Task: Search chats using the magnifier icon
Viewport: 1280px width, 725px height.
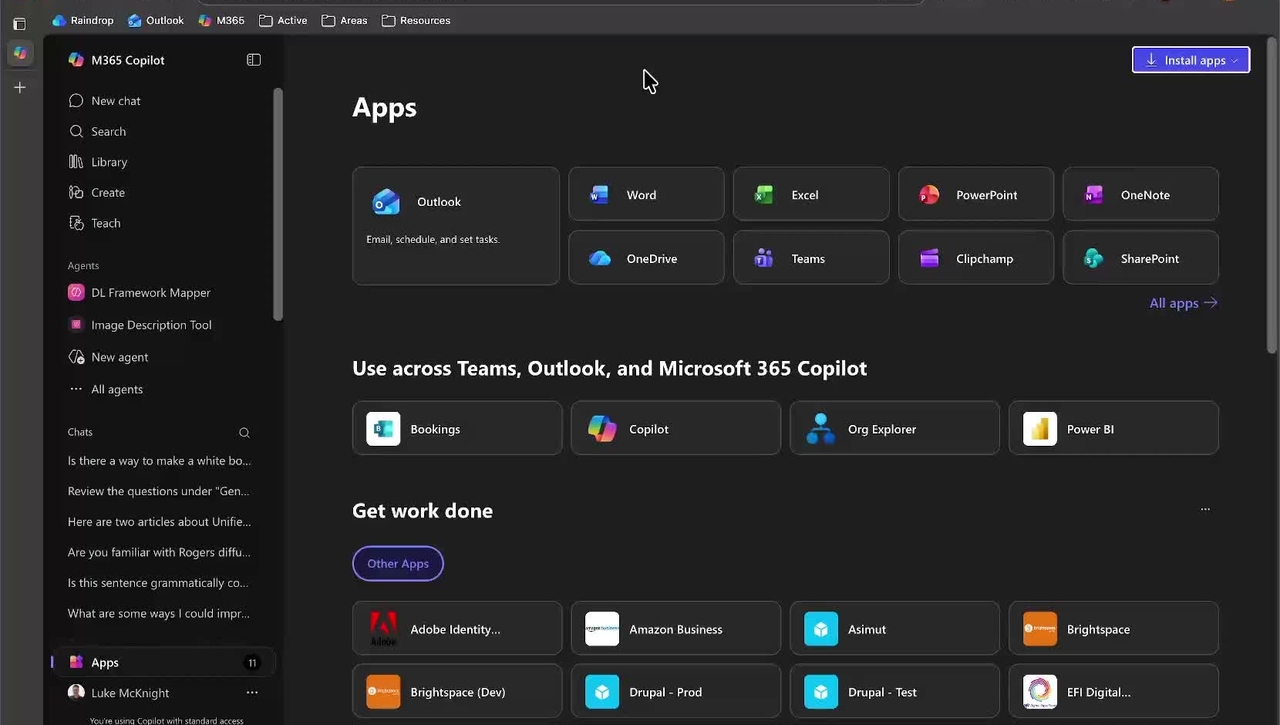Action: tap(244, 433)
